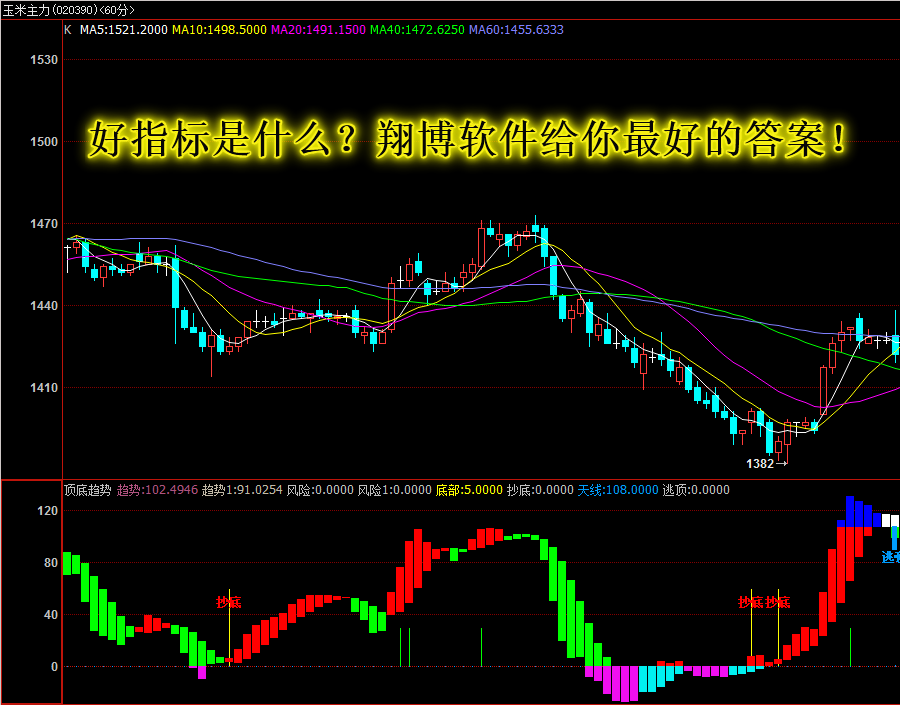Click the 逃顶:0.0000 header value
900x705 pixels.
point(696,490)
